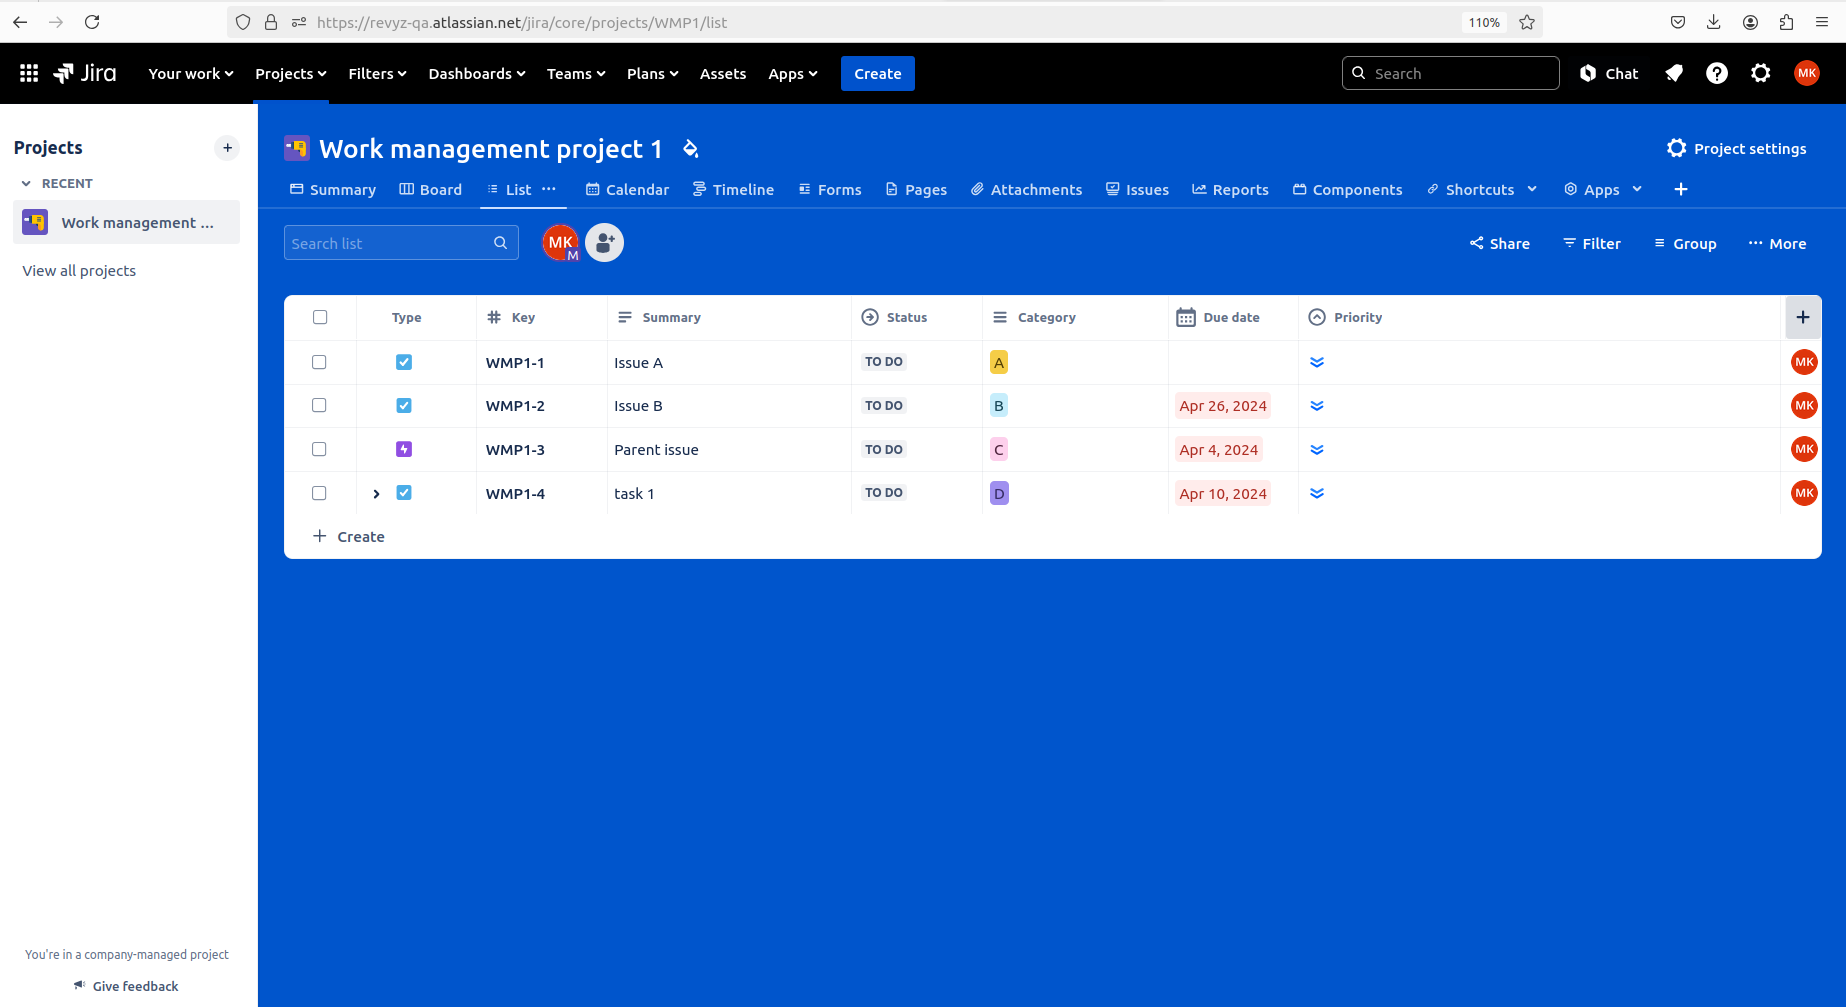Open Jira settings gear
Image resolution: width=1846 pixels, height=1007 pixels.
1760,72
